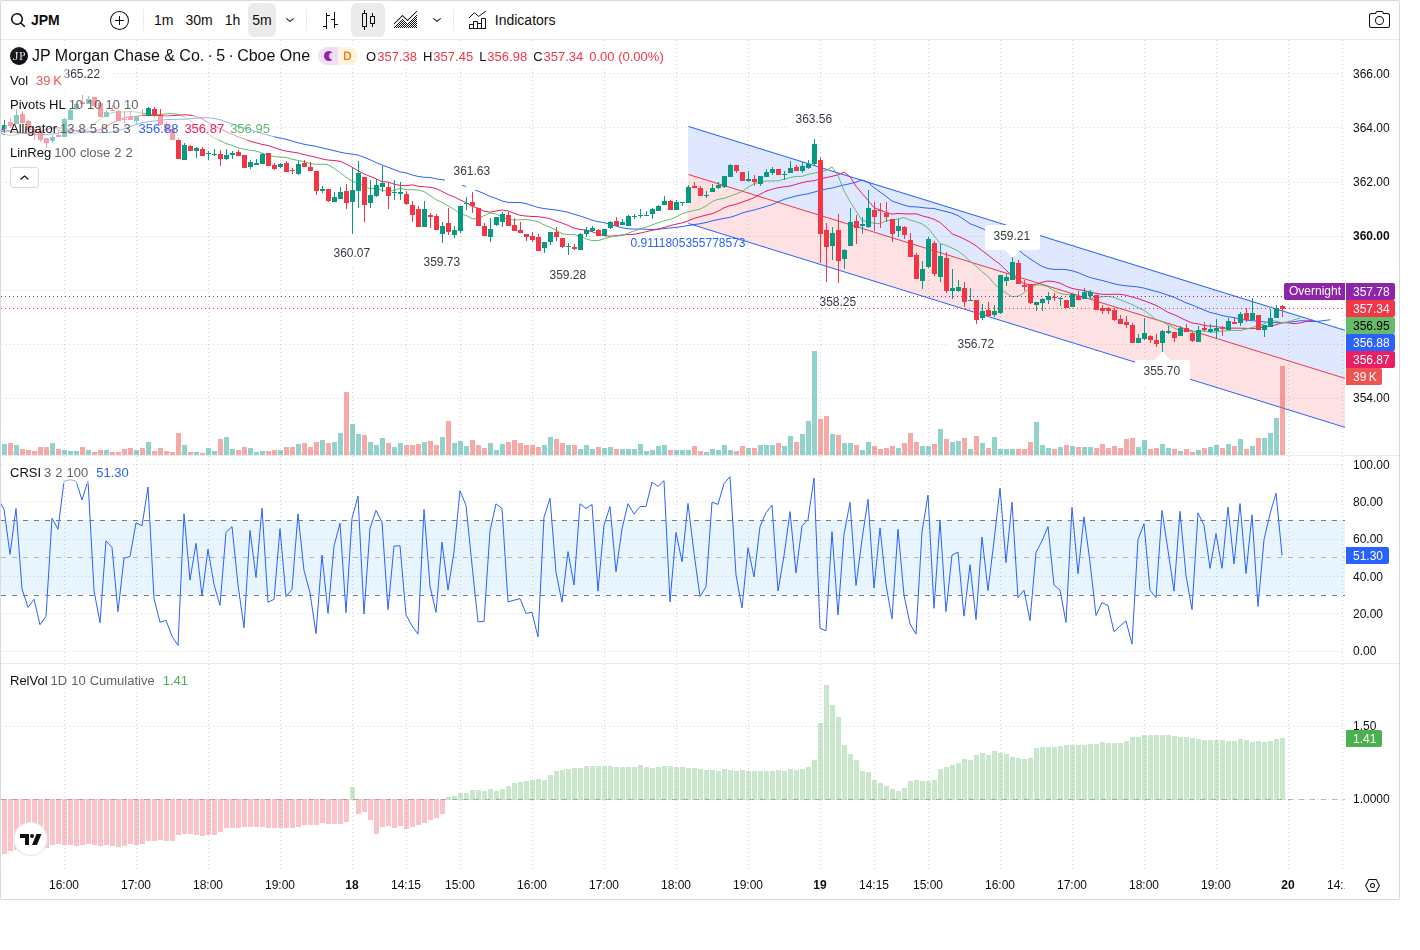Click the 366.00 price axis level

(x=1371, y=74)
